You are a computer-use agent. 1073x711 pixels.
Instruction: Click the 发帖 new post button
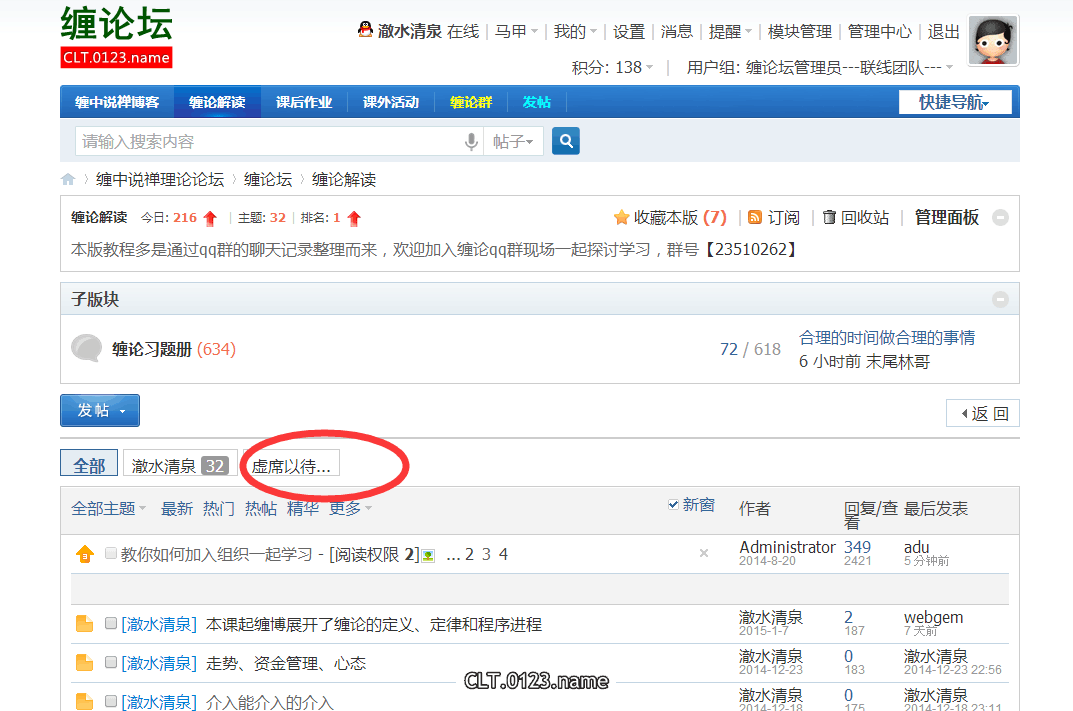(100, 411)
